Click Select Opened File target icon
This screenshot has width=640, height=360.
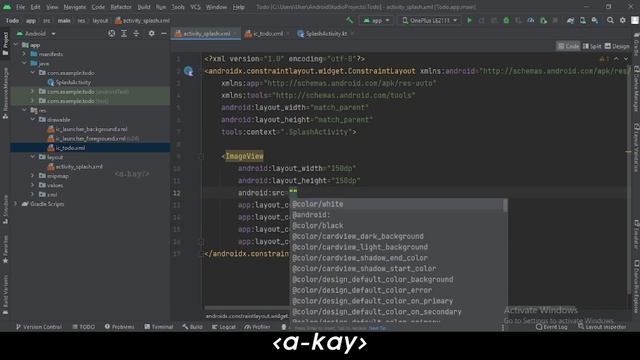tap(111, 33)
